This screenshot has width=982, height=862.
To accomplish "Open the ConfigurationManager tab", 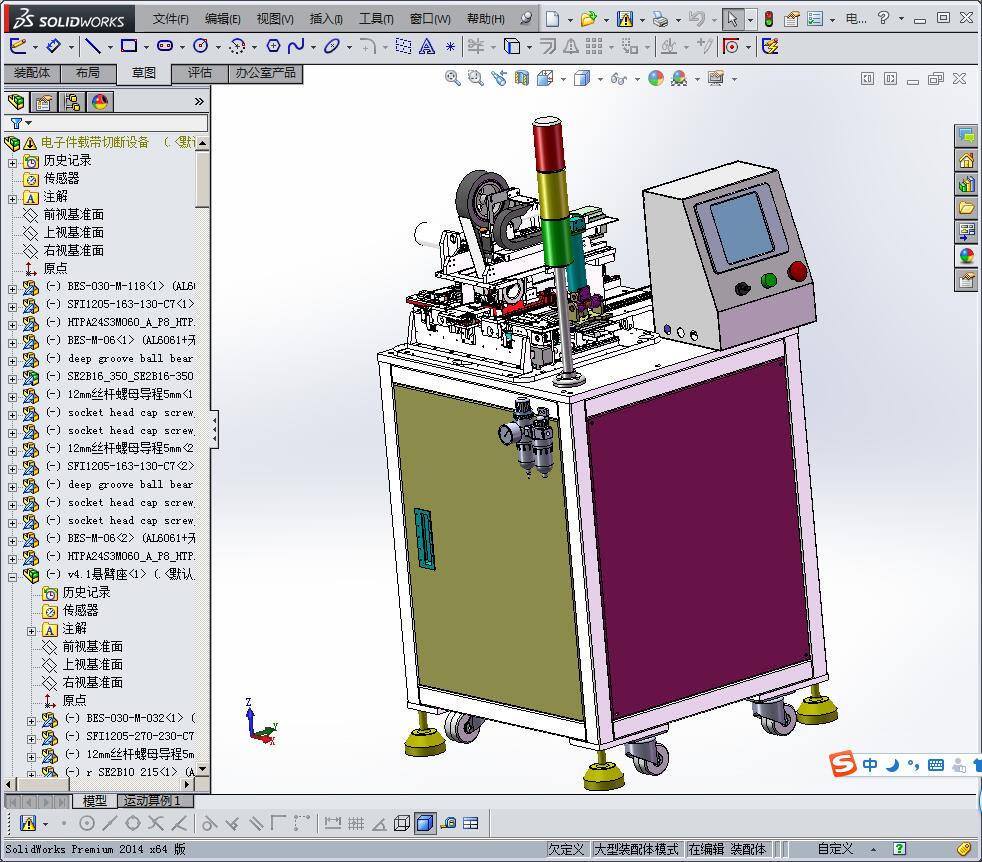I will [x=71, y=102].
